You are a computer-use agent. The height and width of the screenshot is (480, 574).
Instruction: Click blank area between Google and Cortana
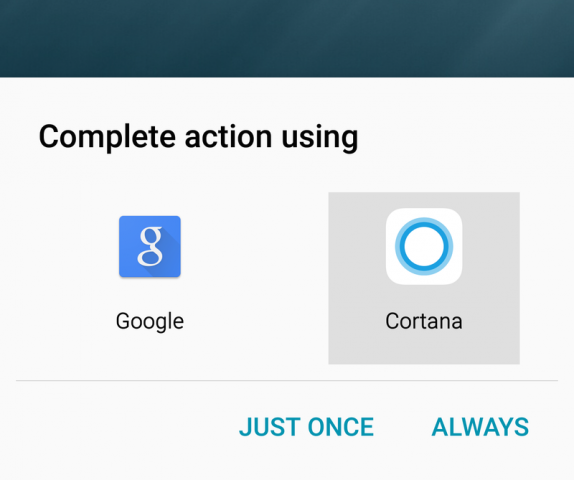coord(256,278)
